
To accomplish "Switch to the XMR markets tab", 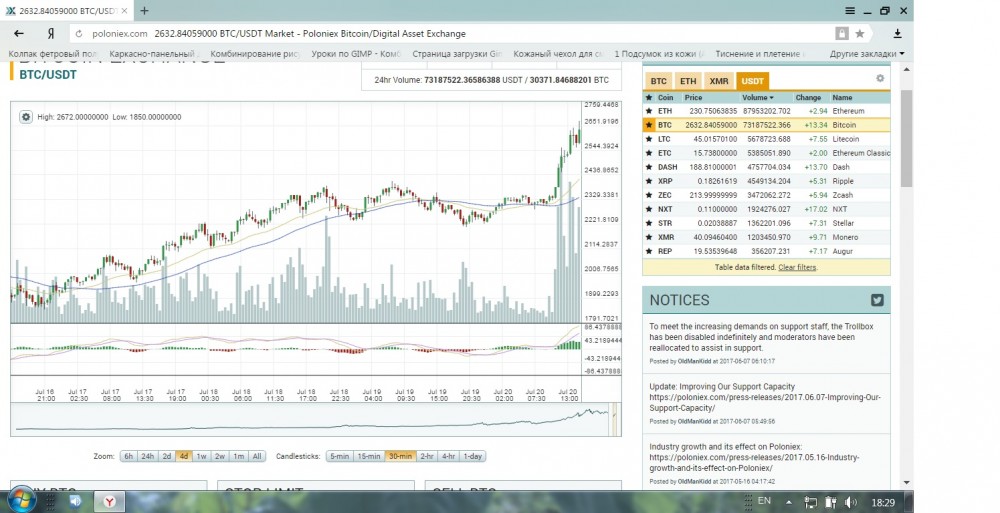I will 718,81.
